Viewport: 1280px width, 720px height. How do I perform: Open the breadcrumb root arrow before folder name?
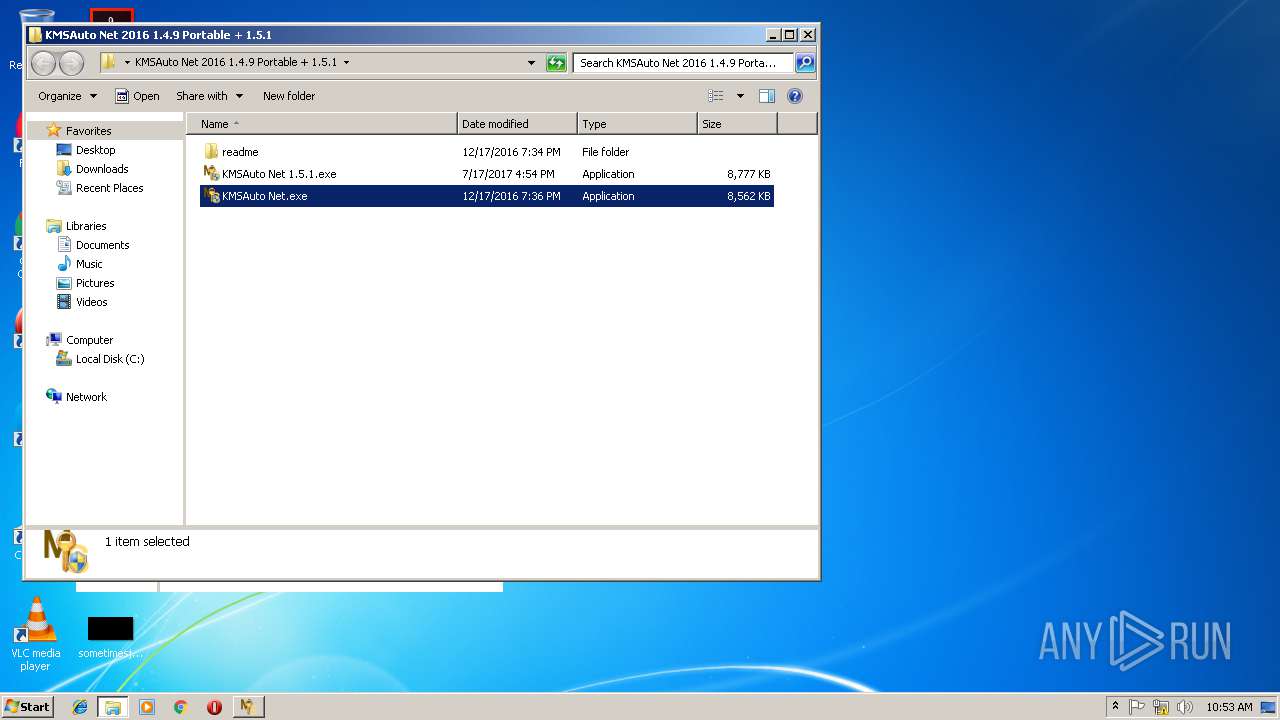point(127,62)
